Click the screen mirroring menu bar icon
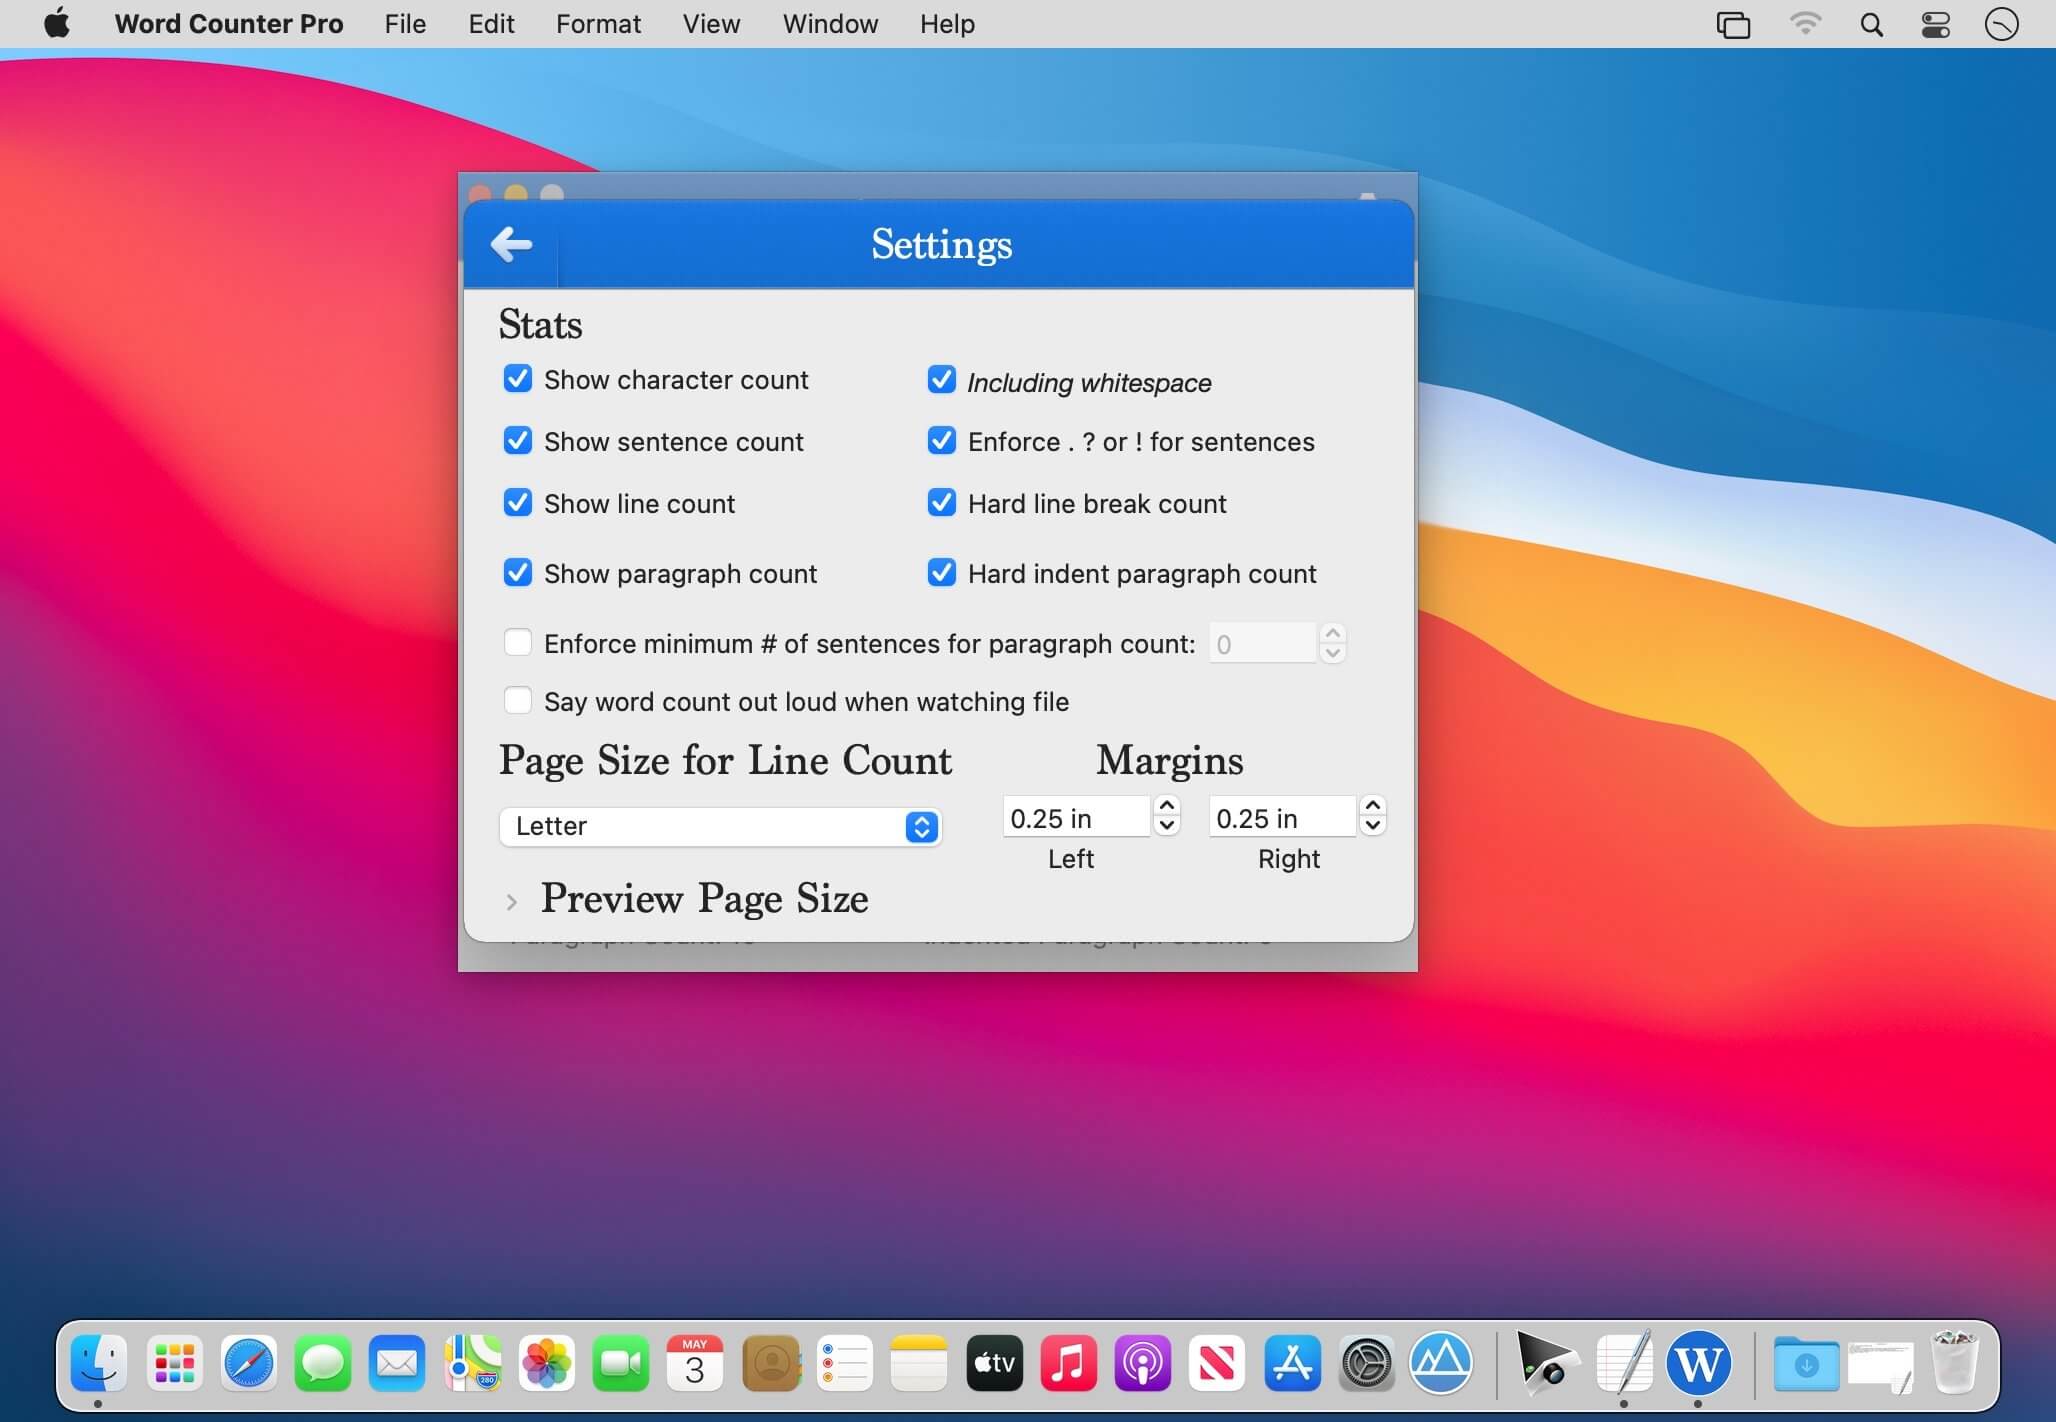The image size is (2056, 1422). click(x=1733, y=24)
